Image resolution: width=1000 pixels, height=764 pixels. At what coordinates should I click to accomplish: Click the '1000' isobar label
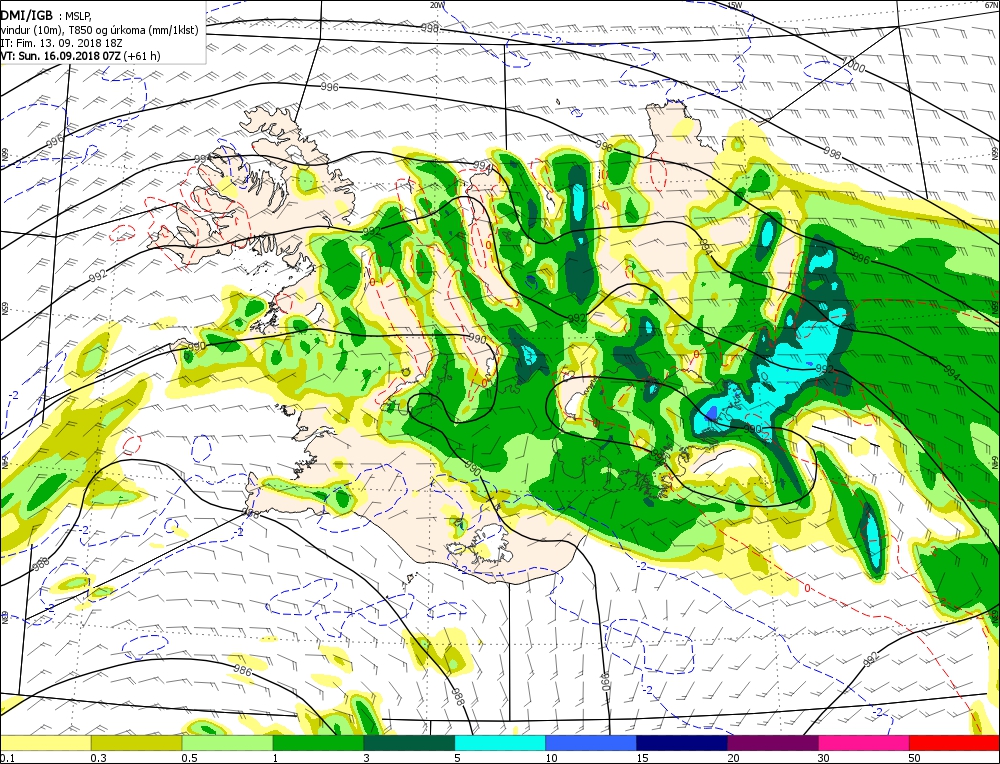(853, 64)
